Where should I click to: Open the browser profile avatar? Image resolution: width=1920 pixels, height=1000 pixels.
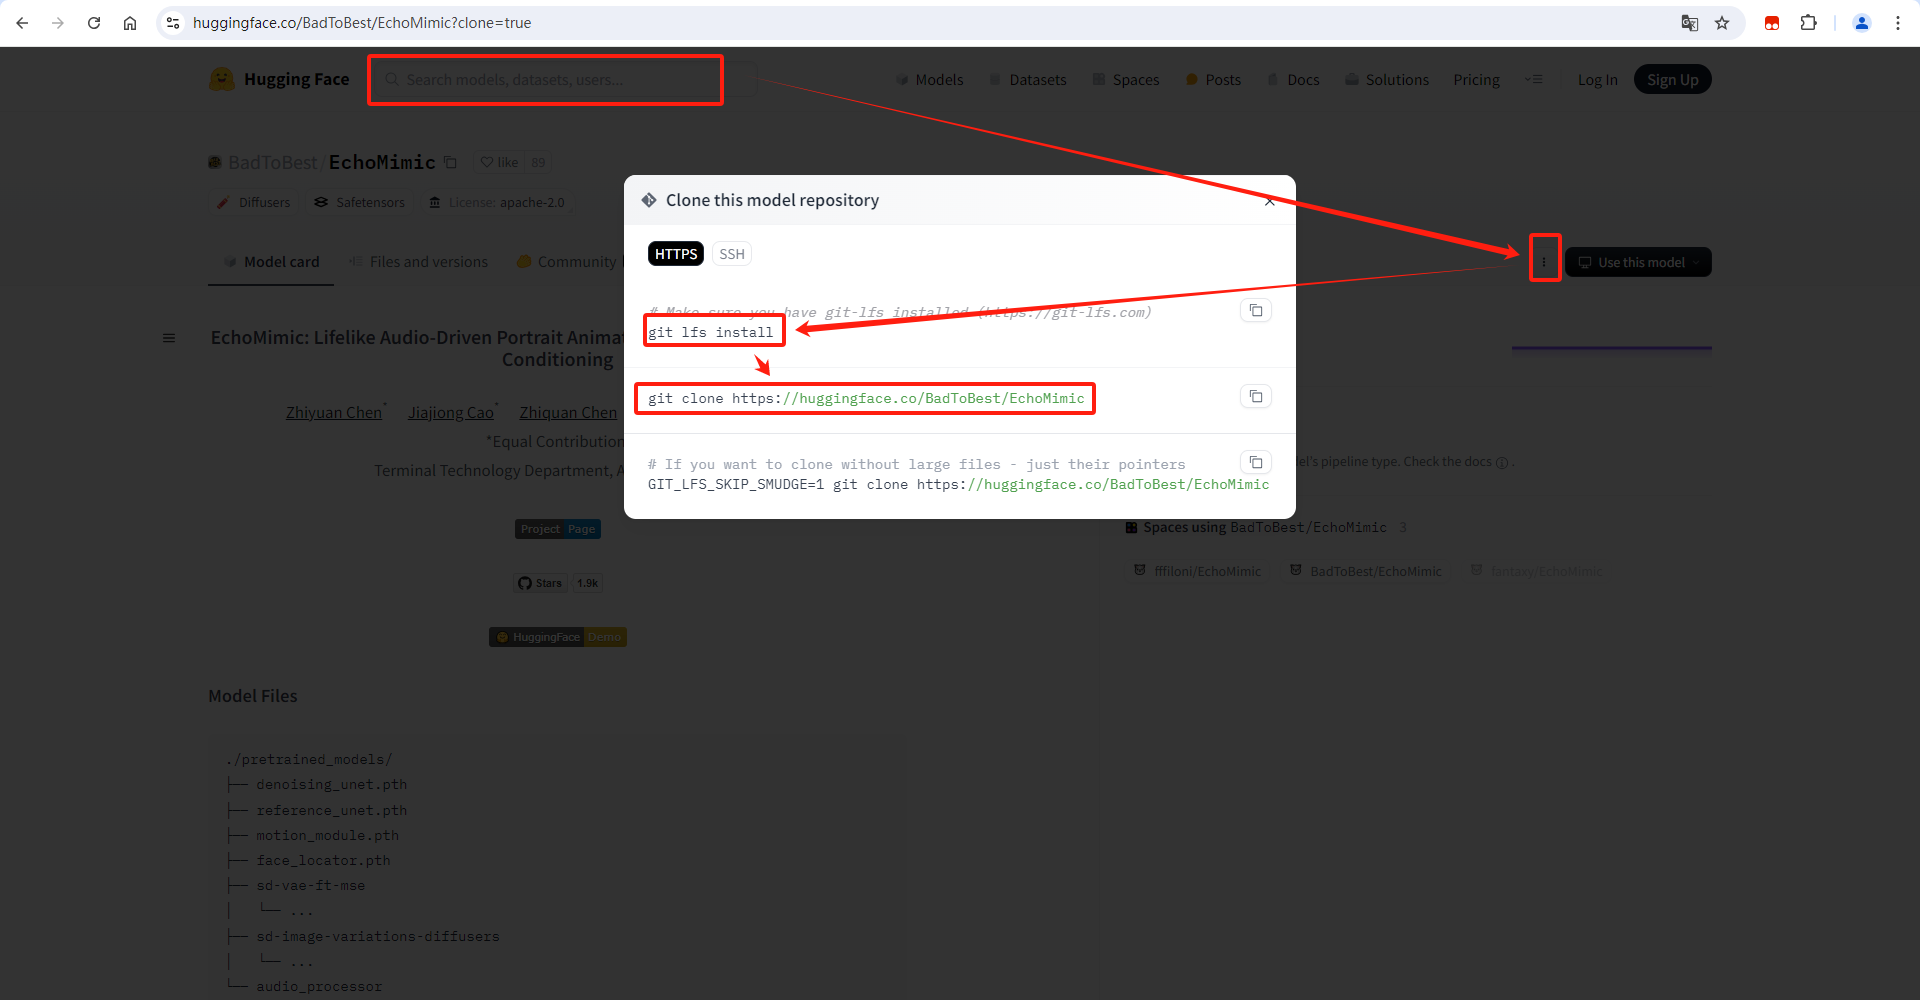click(x=1862, y=23)
